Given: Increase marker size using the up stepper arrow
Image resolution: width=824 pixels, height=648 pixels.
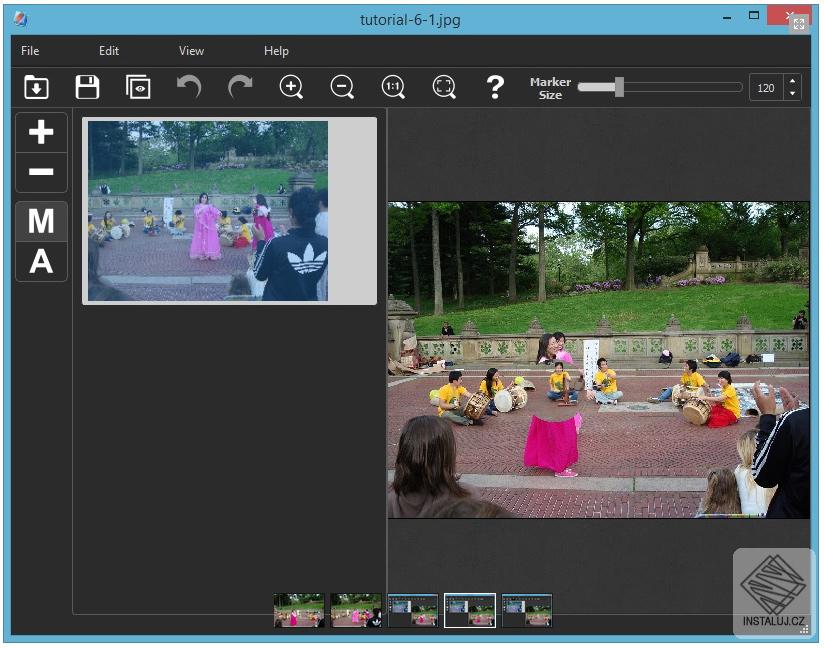Looking at the screenshot, I should [x=790, y=81].
